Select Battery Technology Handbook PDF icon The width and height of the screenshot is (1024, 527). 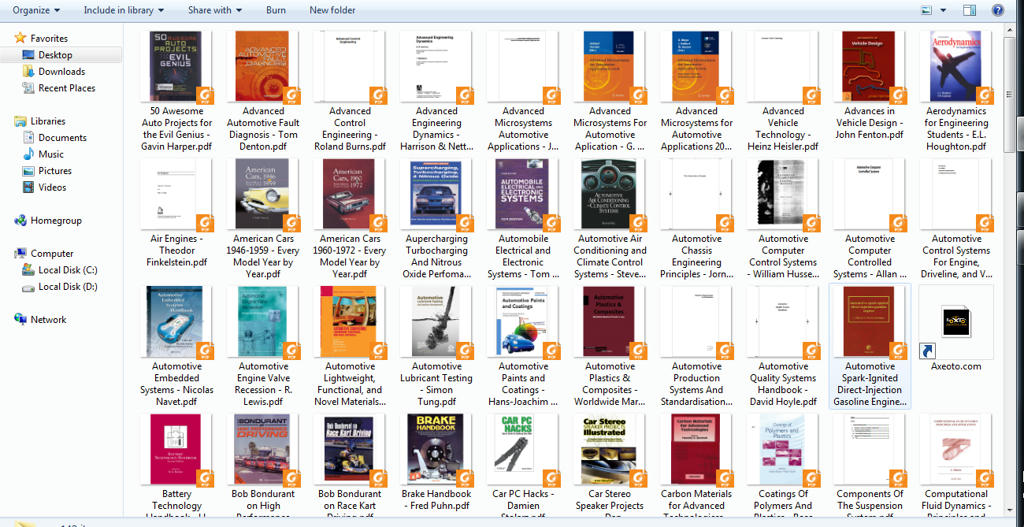point(177,451)
